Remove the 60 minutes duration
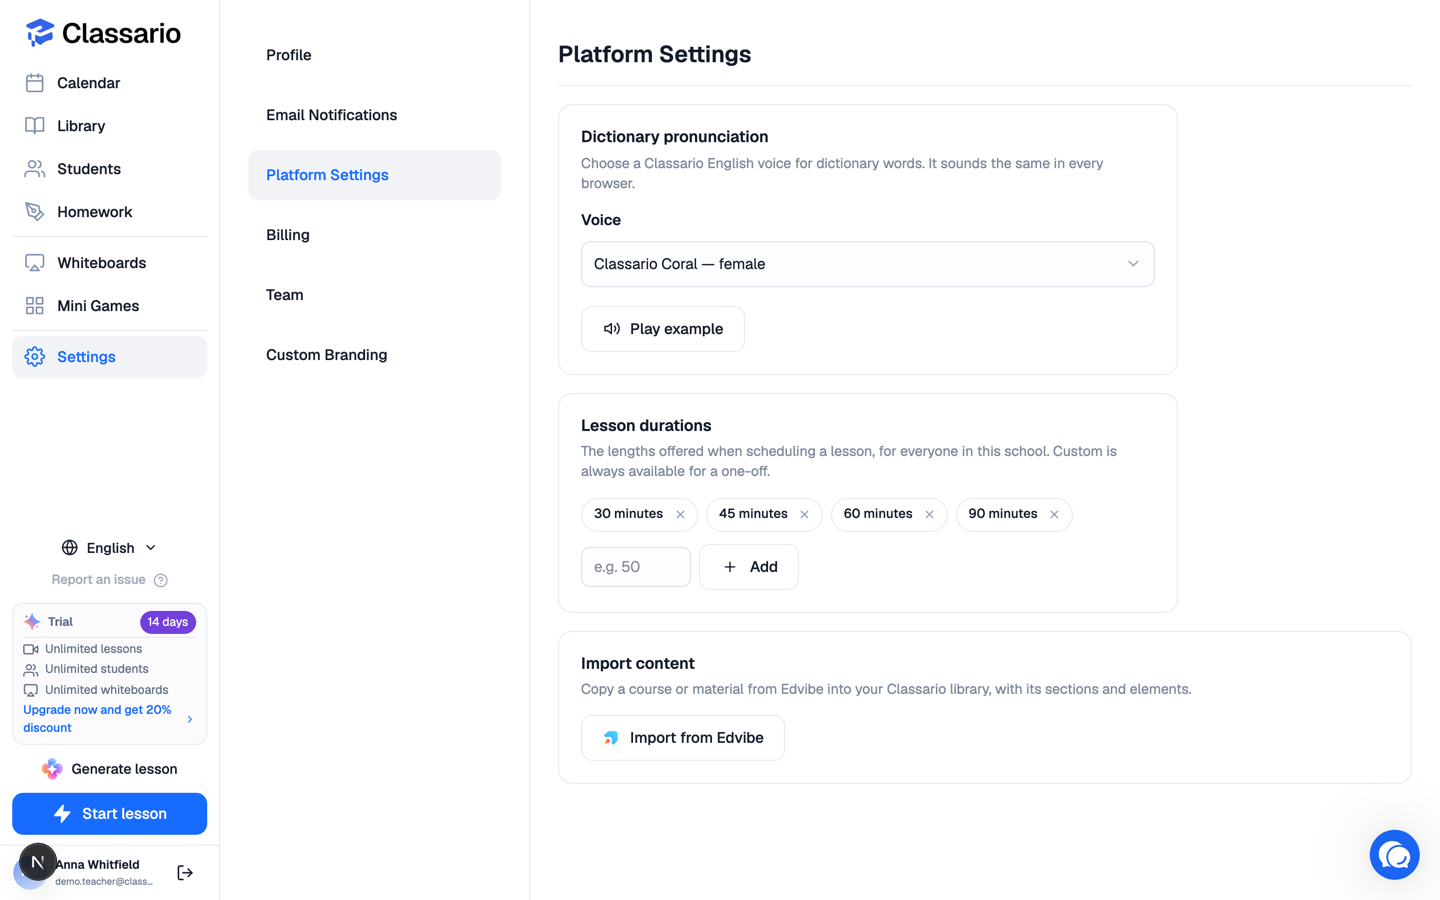Image resolution: width=1440 pixels, height=900 pixels. coord(929,515)
